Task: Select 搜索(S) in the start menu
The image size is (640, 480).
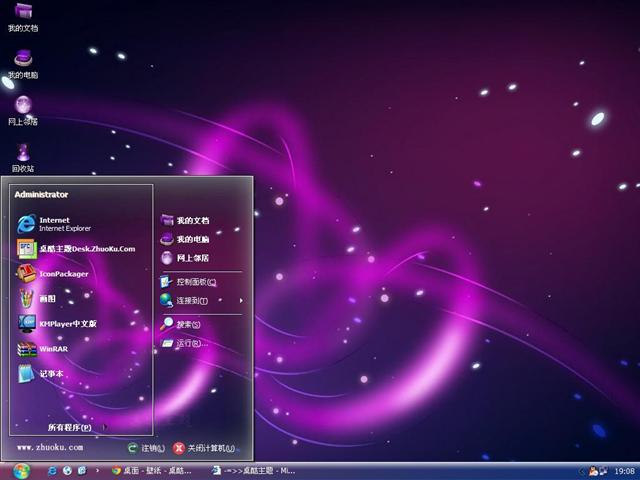Action: coord(188,324)
